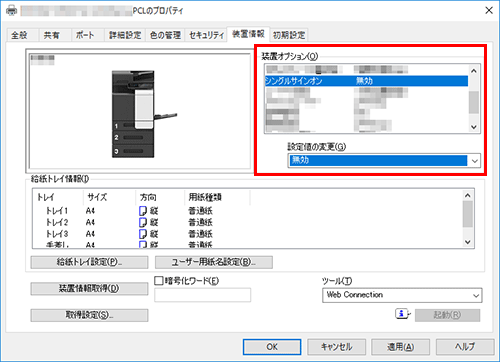Click the 適用 button
The height and width of the screenshot is (362, 500).
[x=401, y=347]
